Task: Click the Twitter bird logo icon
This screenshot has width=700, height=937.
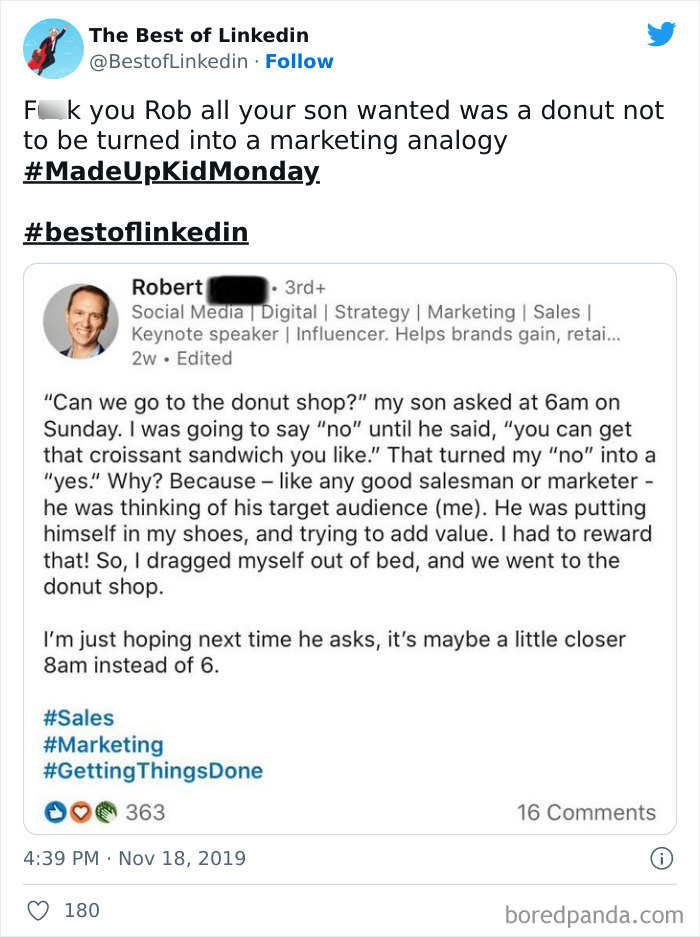Action: click(x=661, y=35)
